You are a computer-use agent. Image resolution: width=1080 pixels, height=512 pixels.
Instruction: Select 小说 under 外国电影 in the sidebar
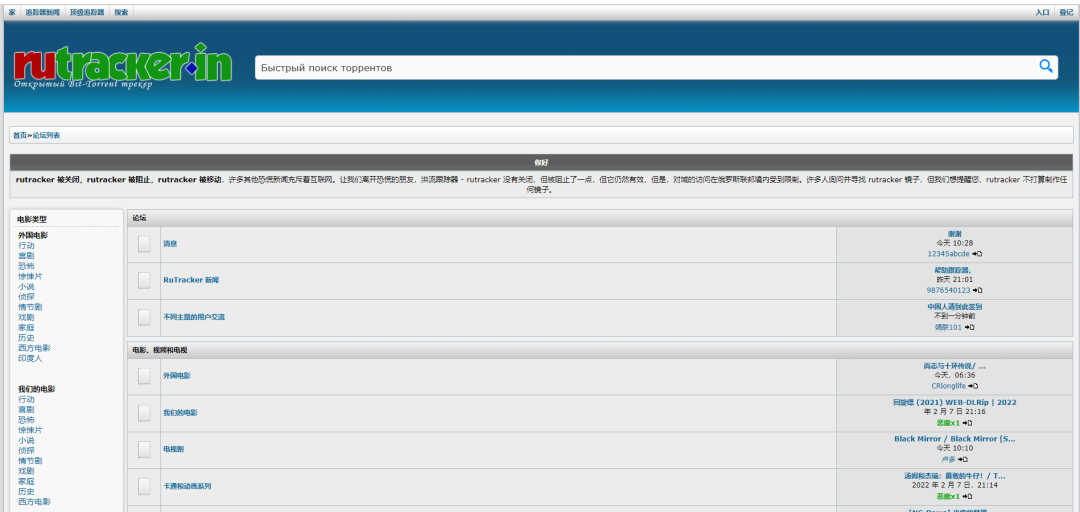(26, 287)
